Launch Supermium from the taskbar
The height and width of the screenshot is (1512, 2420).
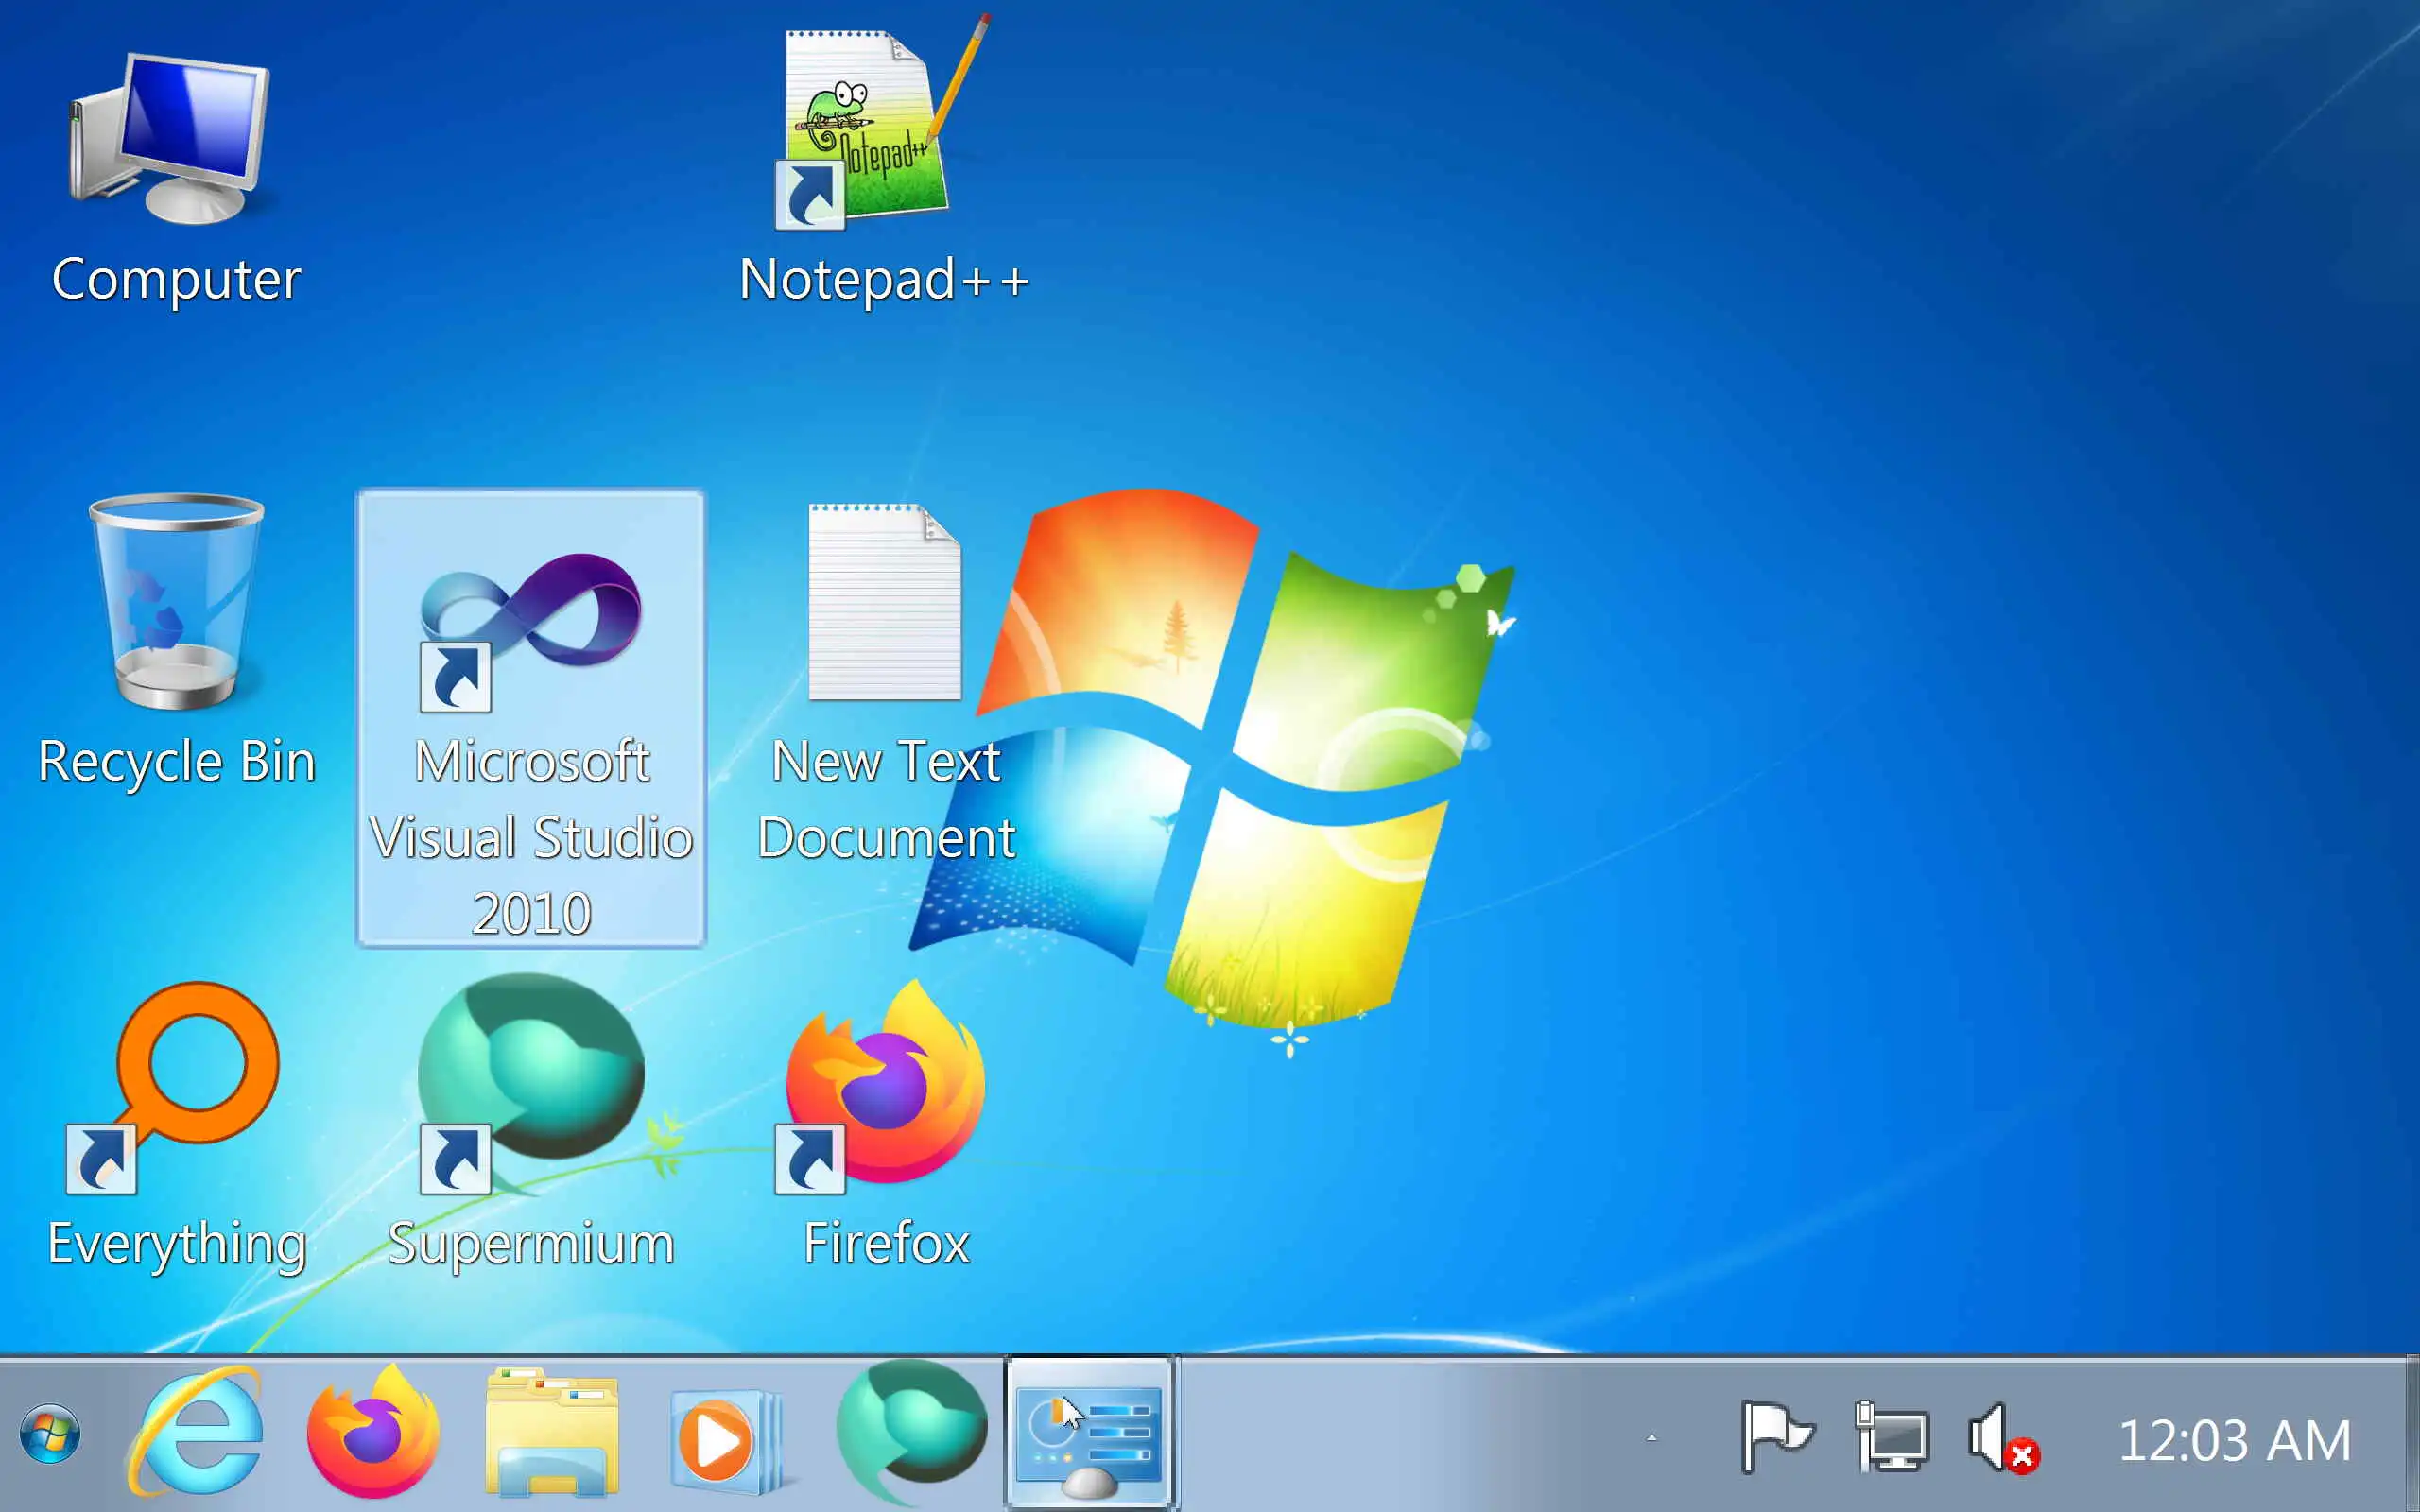coord(910,1435)
